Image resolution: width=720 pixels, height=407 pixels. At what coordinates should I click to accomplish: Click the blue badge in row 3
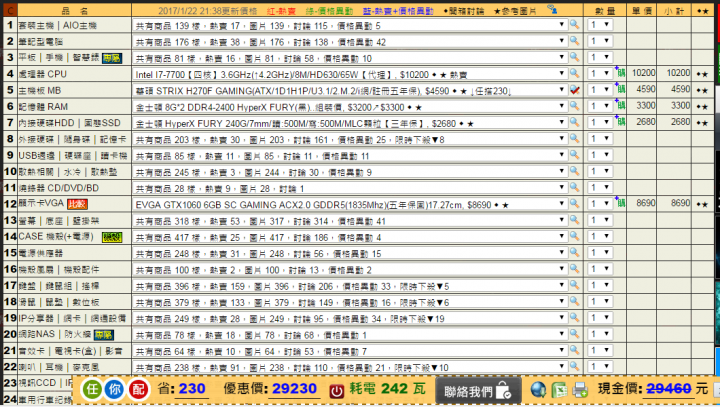[112, 58]
